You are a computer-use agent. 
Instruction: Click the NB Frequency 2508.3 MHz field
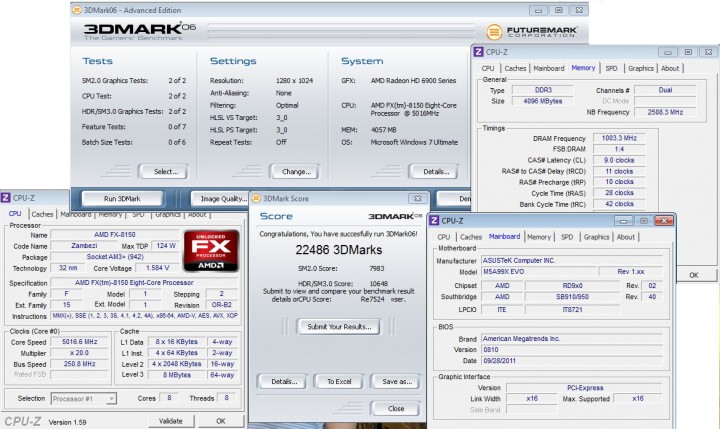pos(664,112)
